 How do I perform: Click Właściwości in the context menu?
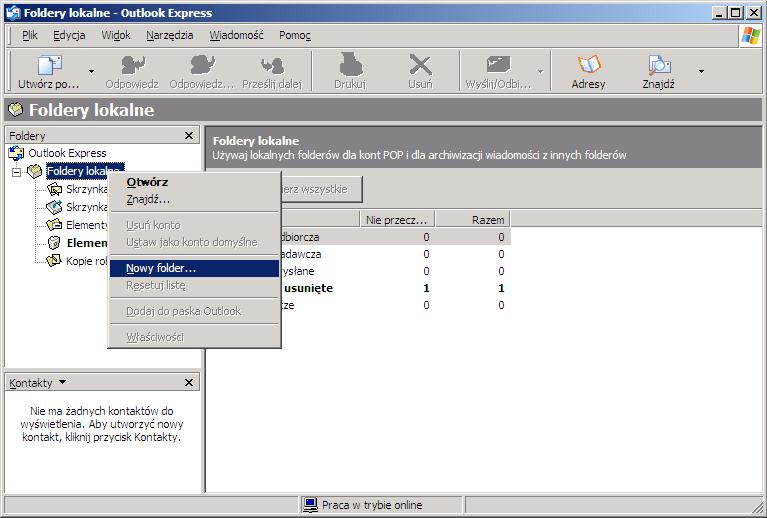[194, 337]
